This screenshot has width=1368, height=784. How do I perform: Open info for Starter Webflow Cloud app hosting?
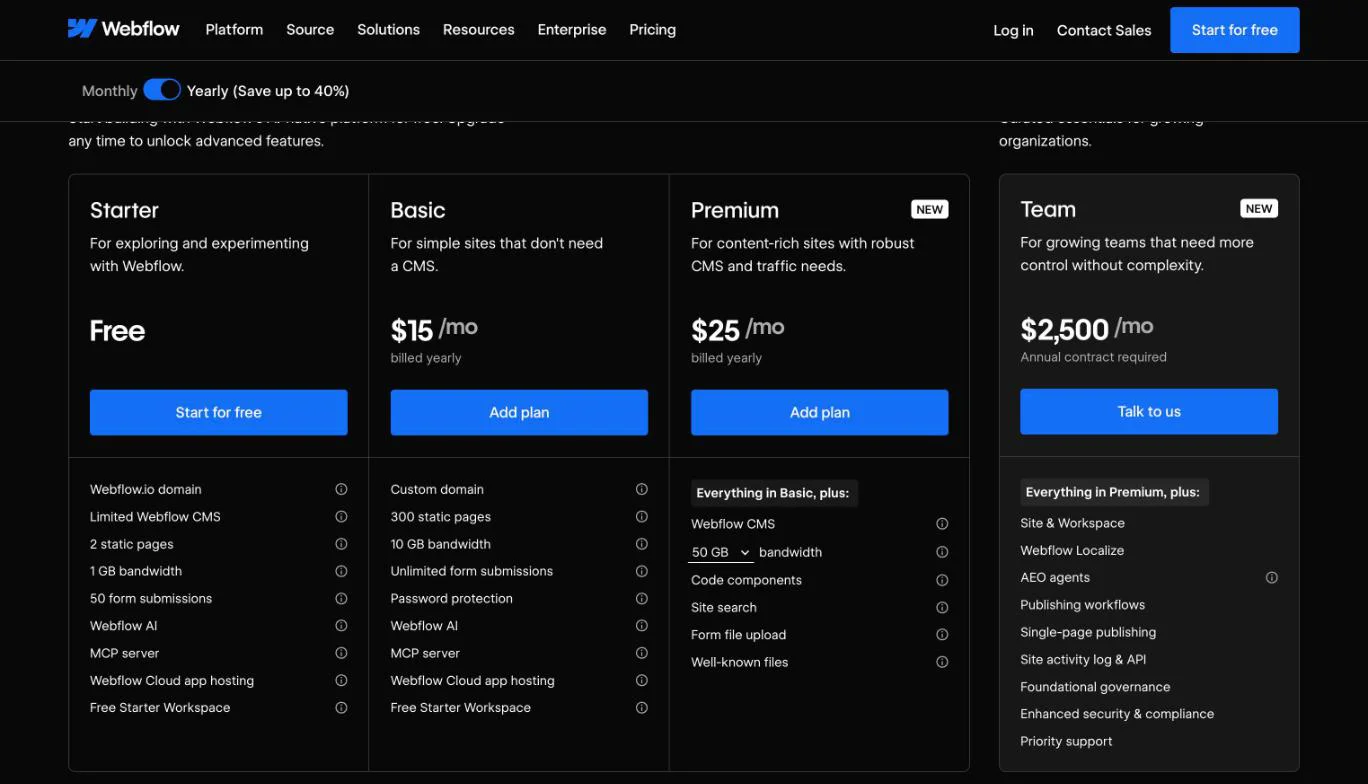pos(341,680)
